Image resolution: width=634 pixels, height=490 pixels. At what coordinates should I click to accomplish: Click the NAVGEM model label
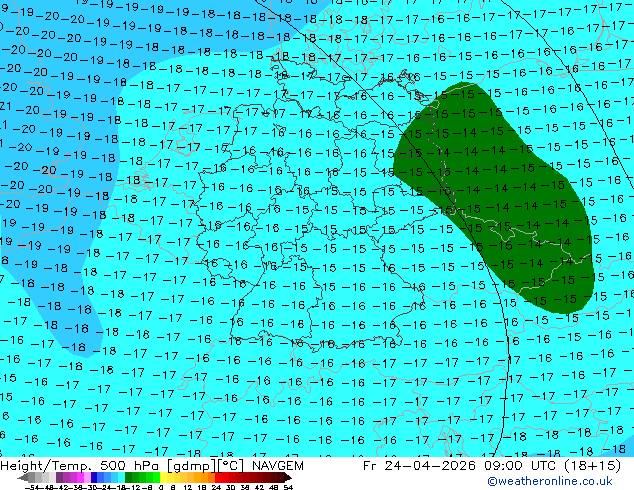pos(277,466)
